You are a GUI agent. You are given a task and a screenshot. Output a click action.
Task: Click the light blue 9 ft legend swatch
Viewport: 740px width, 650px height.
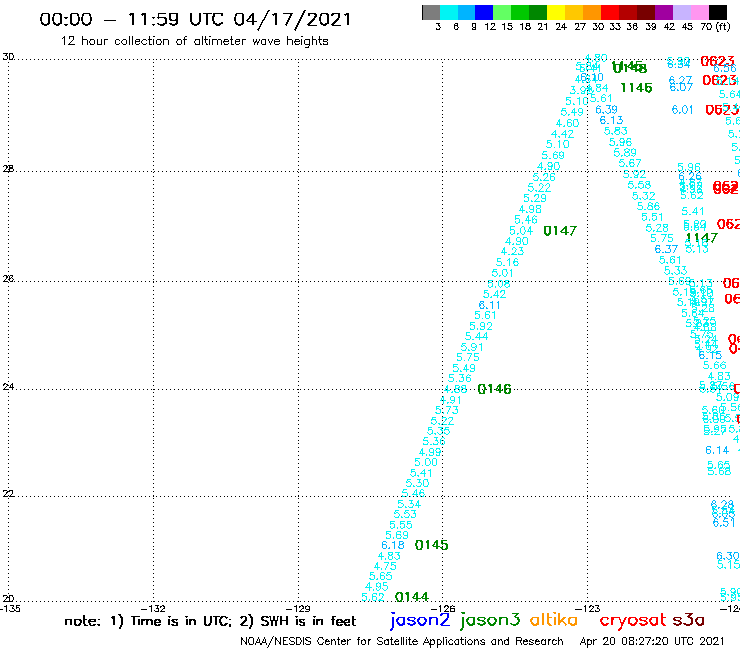(466, 12)
